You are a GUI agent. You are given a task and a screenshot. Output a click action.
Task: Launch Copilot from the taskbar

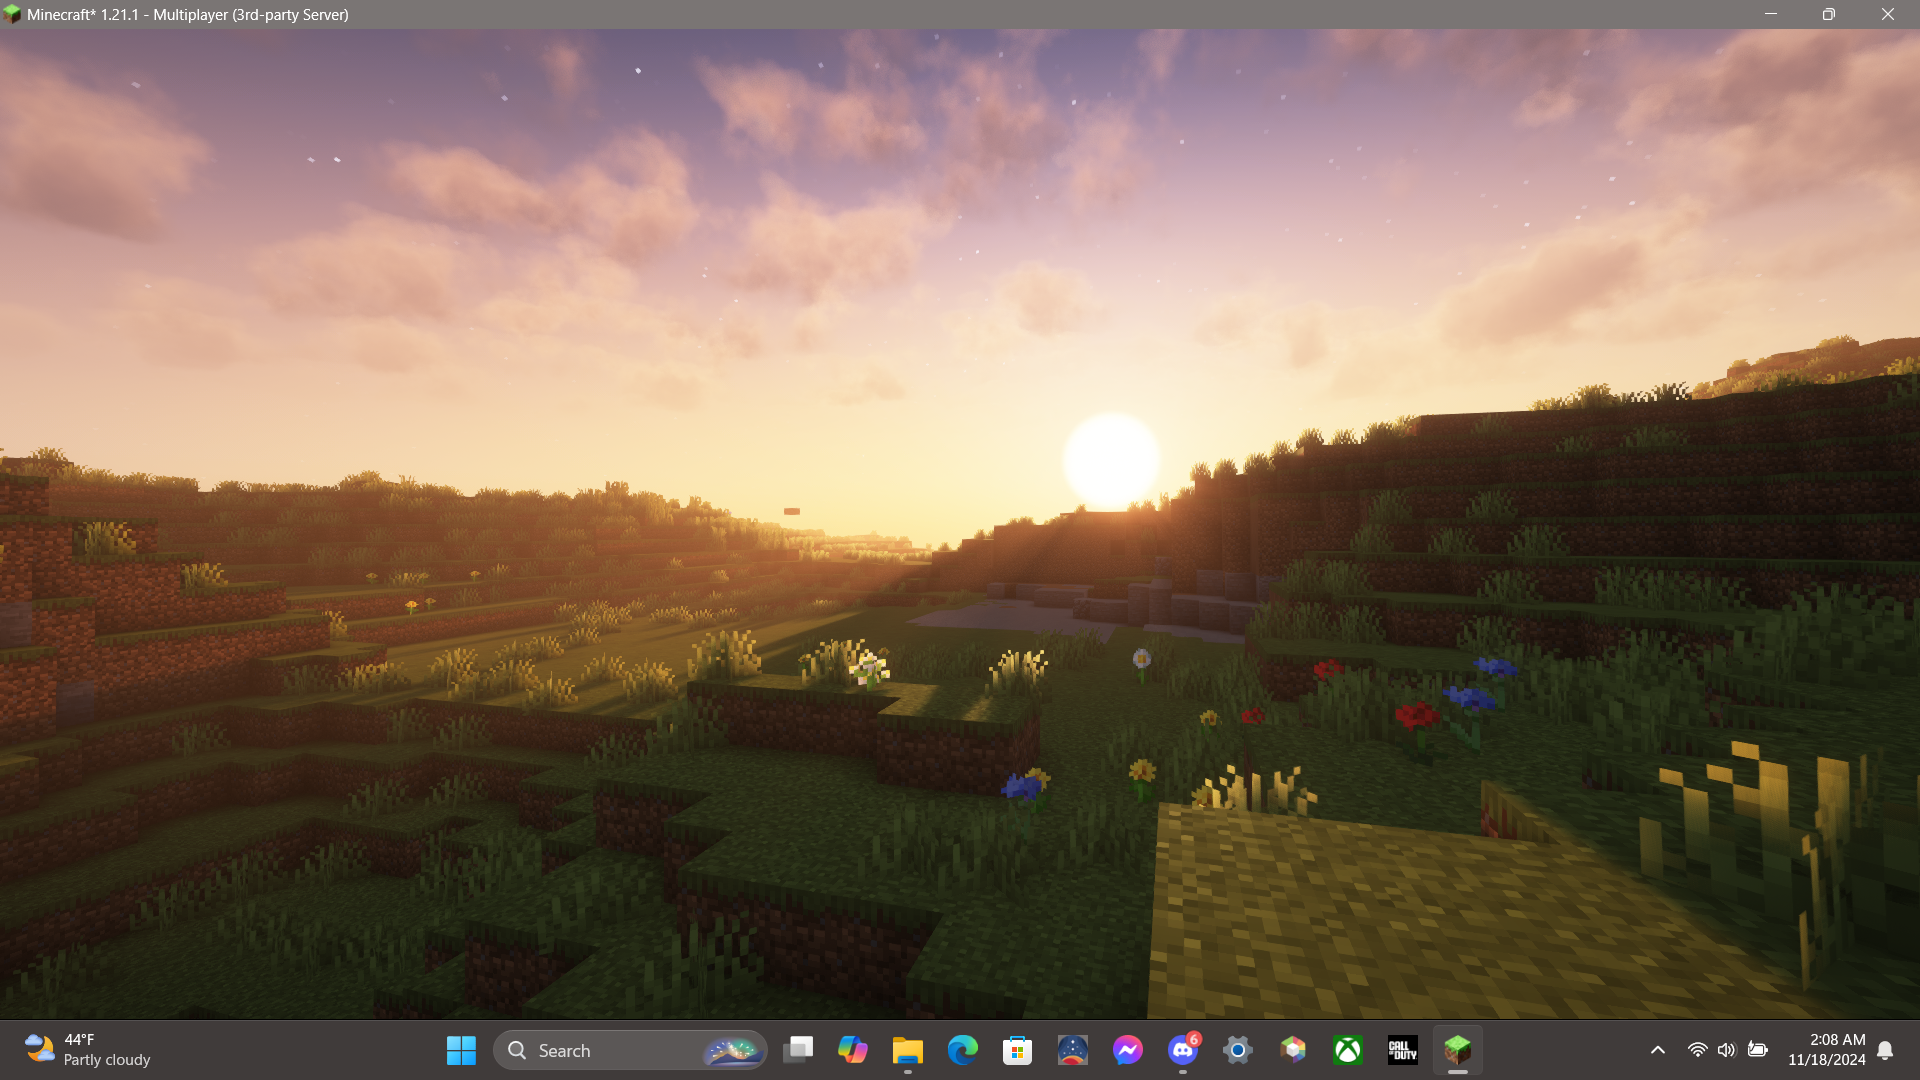click(x=853, y=1050)
